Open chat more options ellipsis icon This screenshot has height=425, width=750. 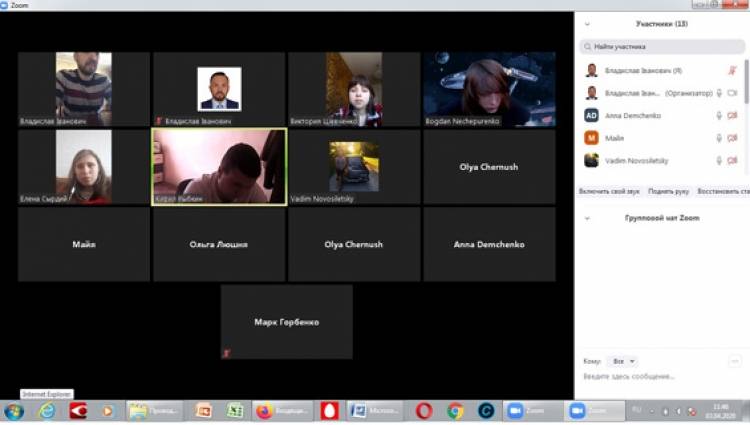pyautogui.click(x=734, y=361)
